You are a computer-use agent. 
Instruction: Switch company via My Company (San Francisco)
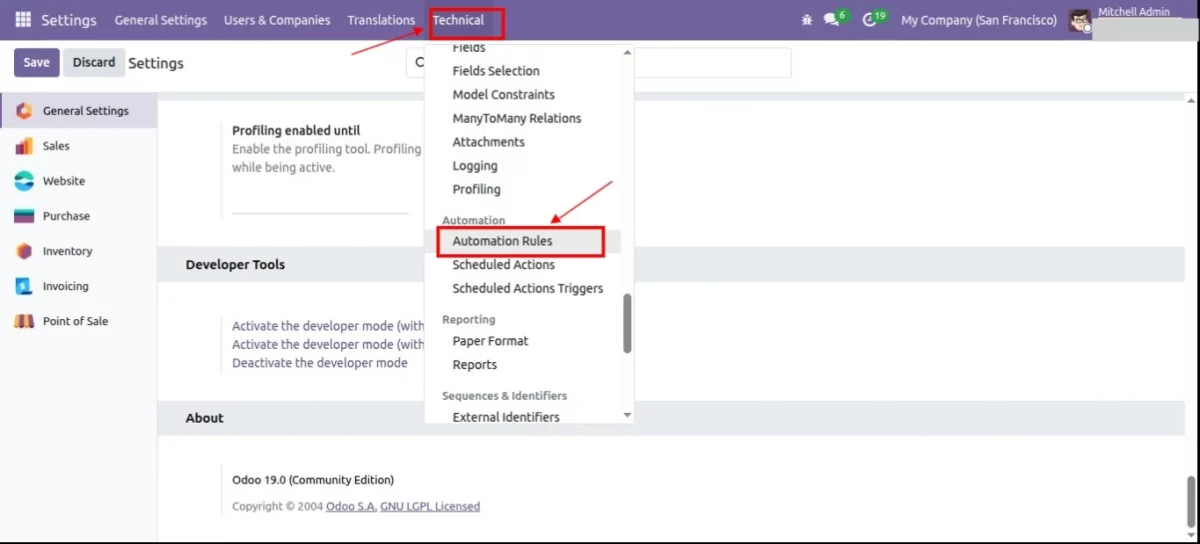click(x=978, y=20)
